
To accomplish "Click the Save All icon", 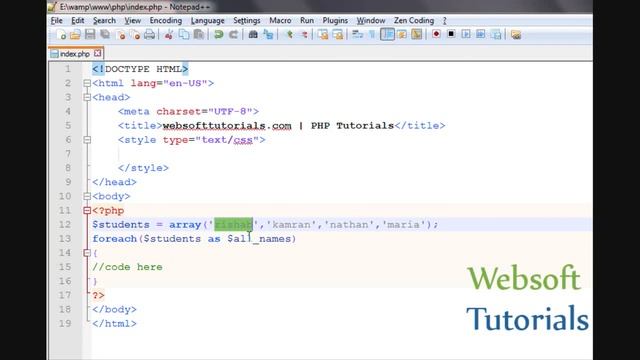I will click(105, 35).
